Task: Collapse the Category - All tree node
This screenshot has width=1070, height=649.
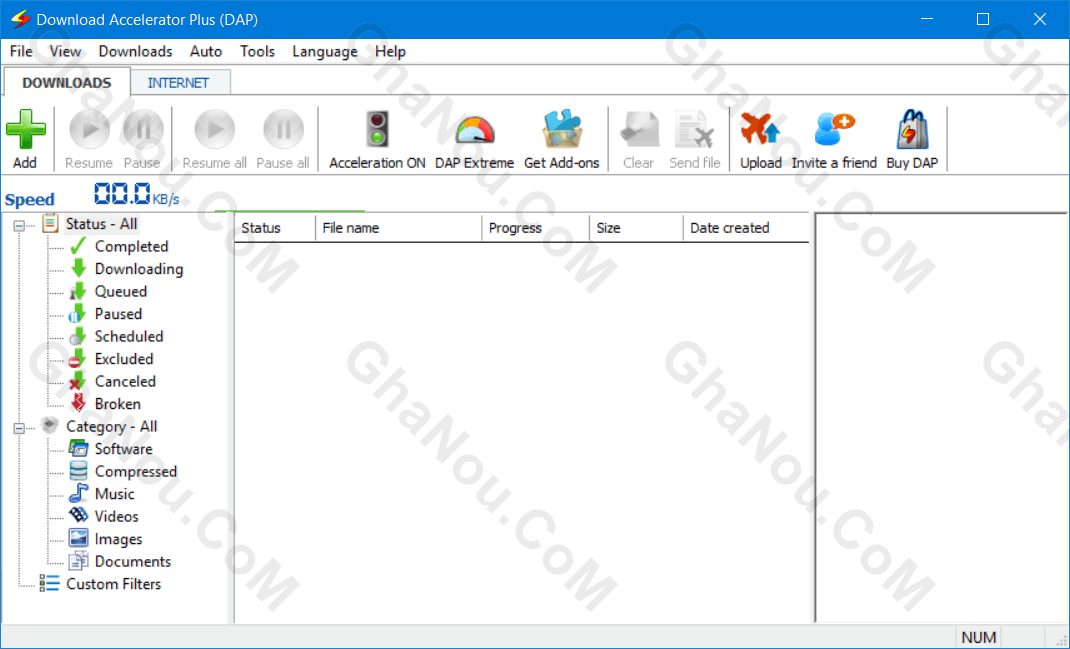Action: pyautogui.click(x=19, y=427)
